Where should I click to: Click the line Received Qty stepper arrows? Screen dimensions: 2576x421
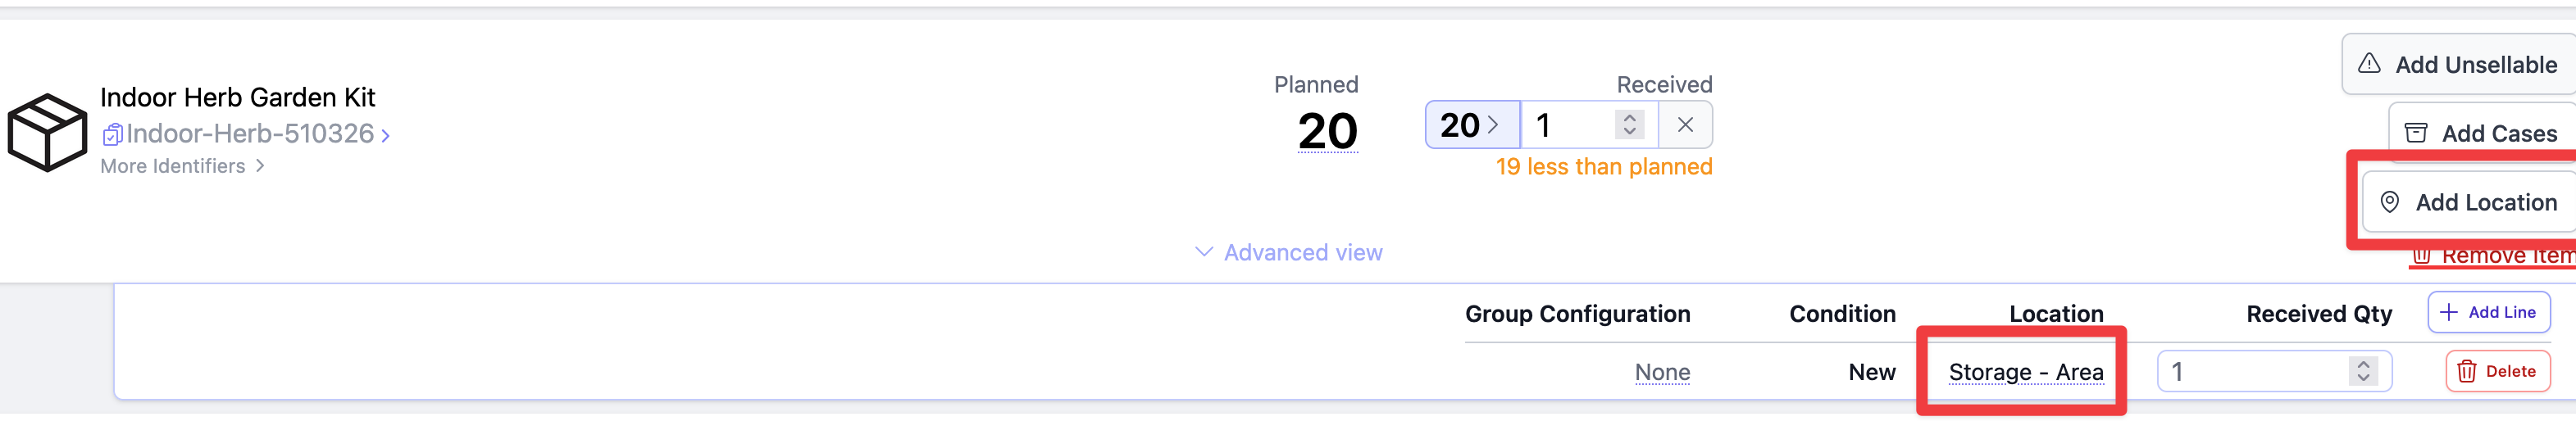(x=2363, y=372)
